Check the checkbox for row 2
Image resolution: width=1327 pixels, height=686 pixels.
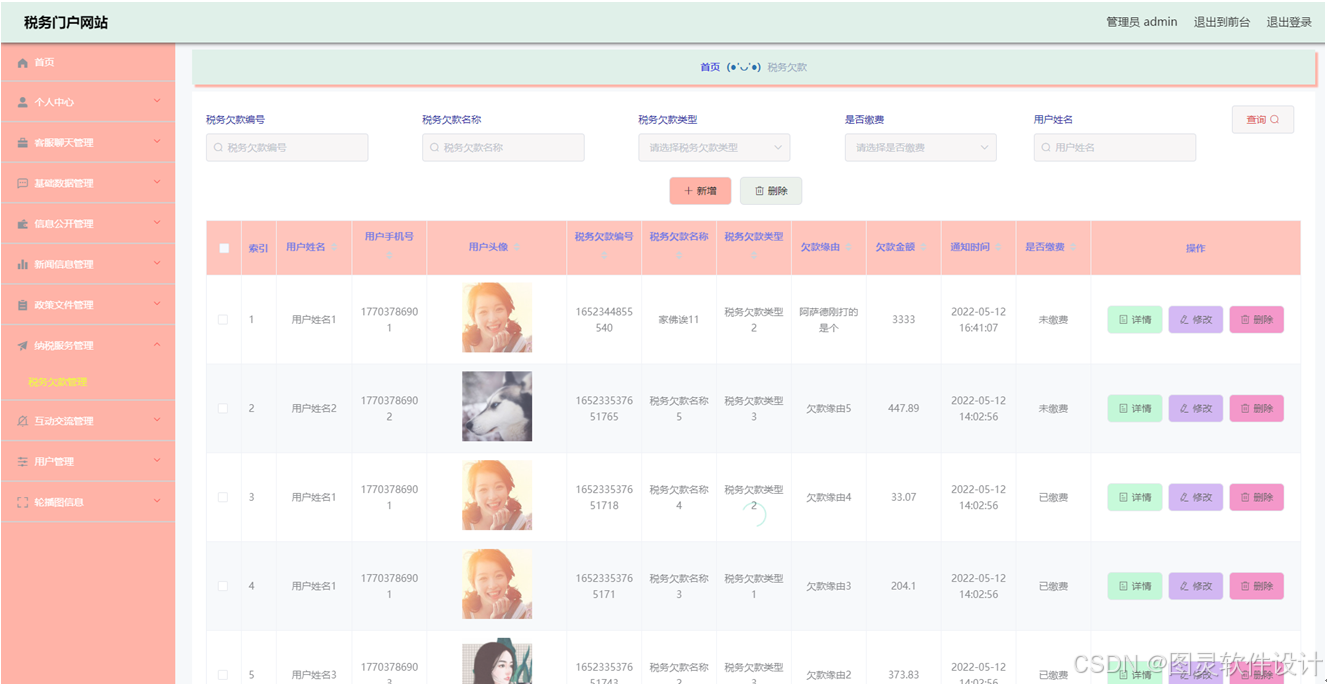223,409
